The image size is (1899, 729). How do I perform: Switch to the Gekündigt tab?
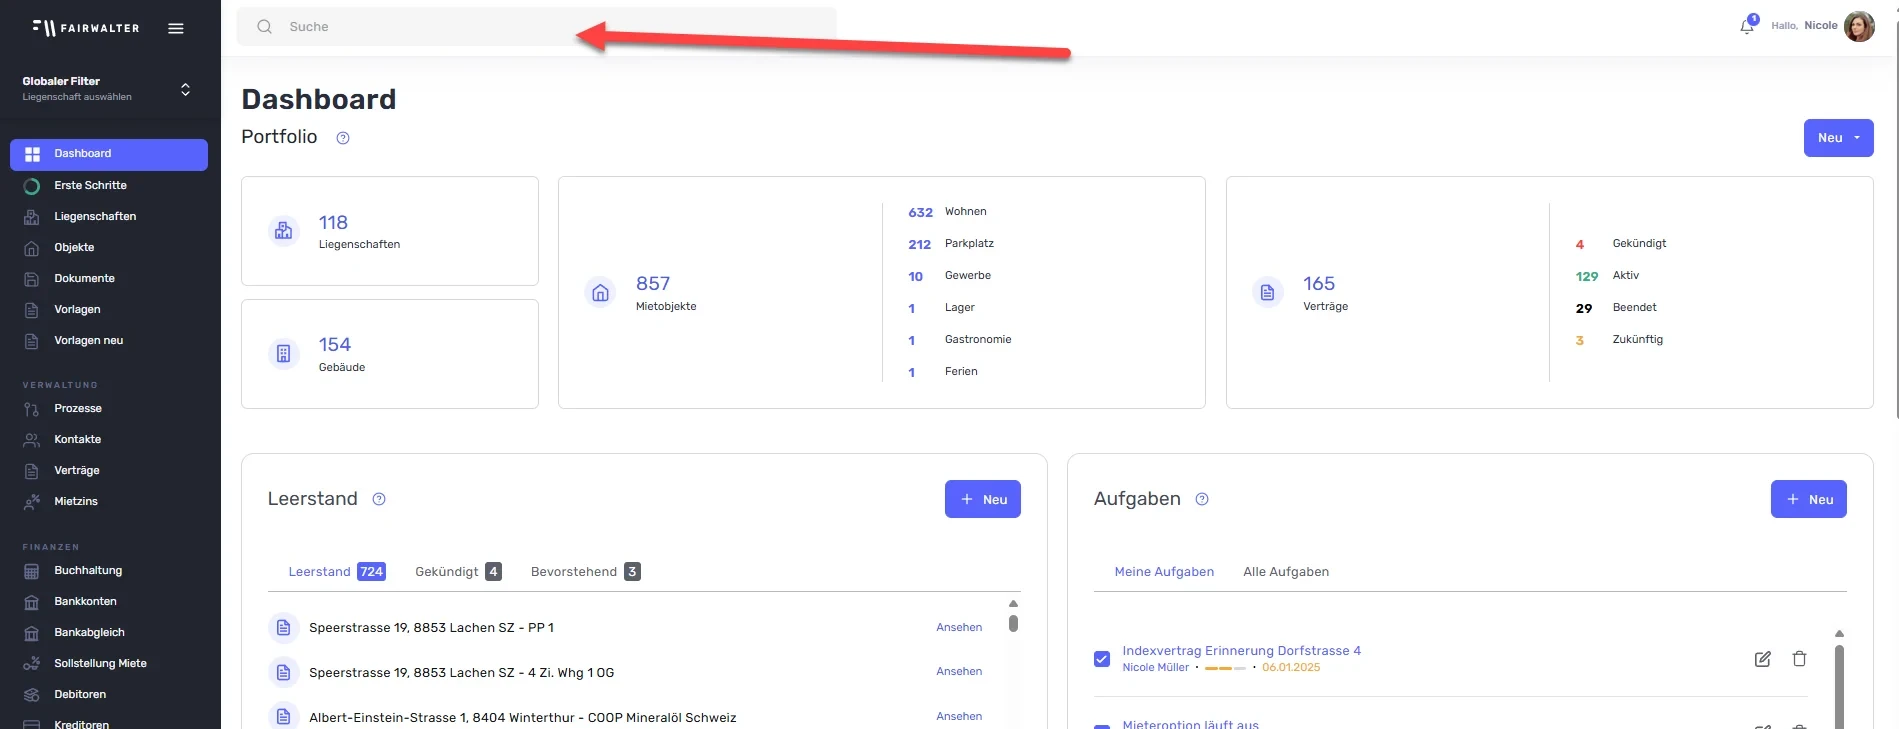458,572
